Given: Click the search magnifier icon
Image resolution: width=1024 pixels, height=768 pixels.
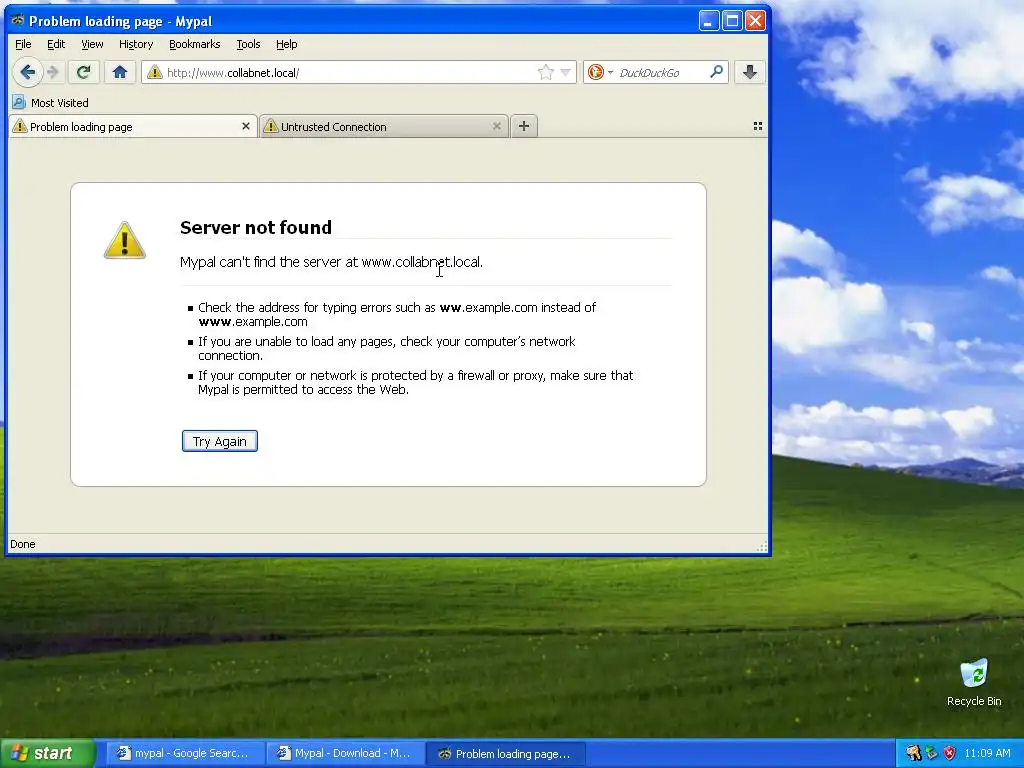Looking at the screenshot, I should (716, 72).
